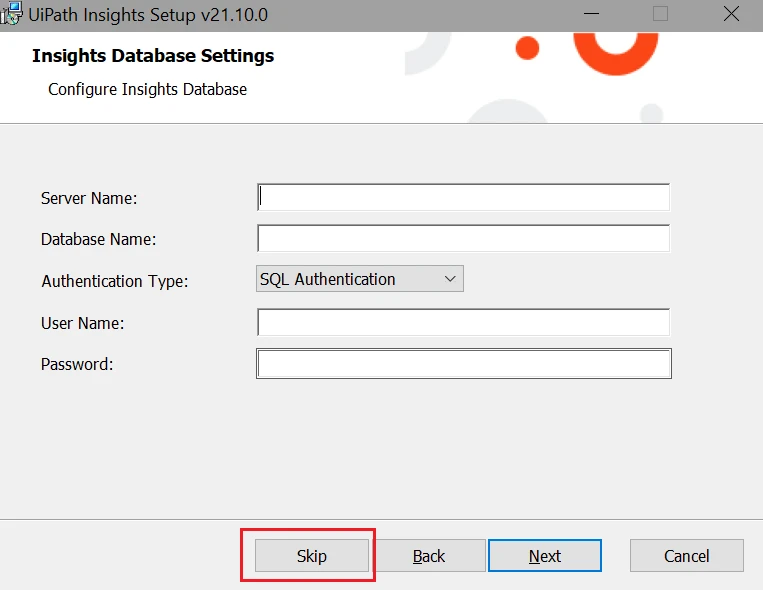Click the Authentication Type label

pyautogui.click(x=114, y=281)
